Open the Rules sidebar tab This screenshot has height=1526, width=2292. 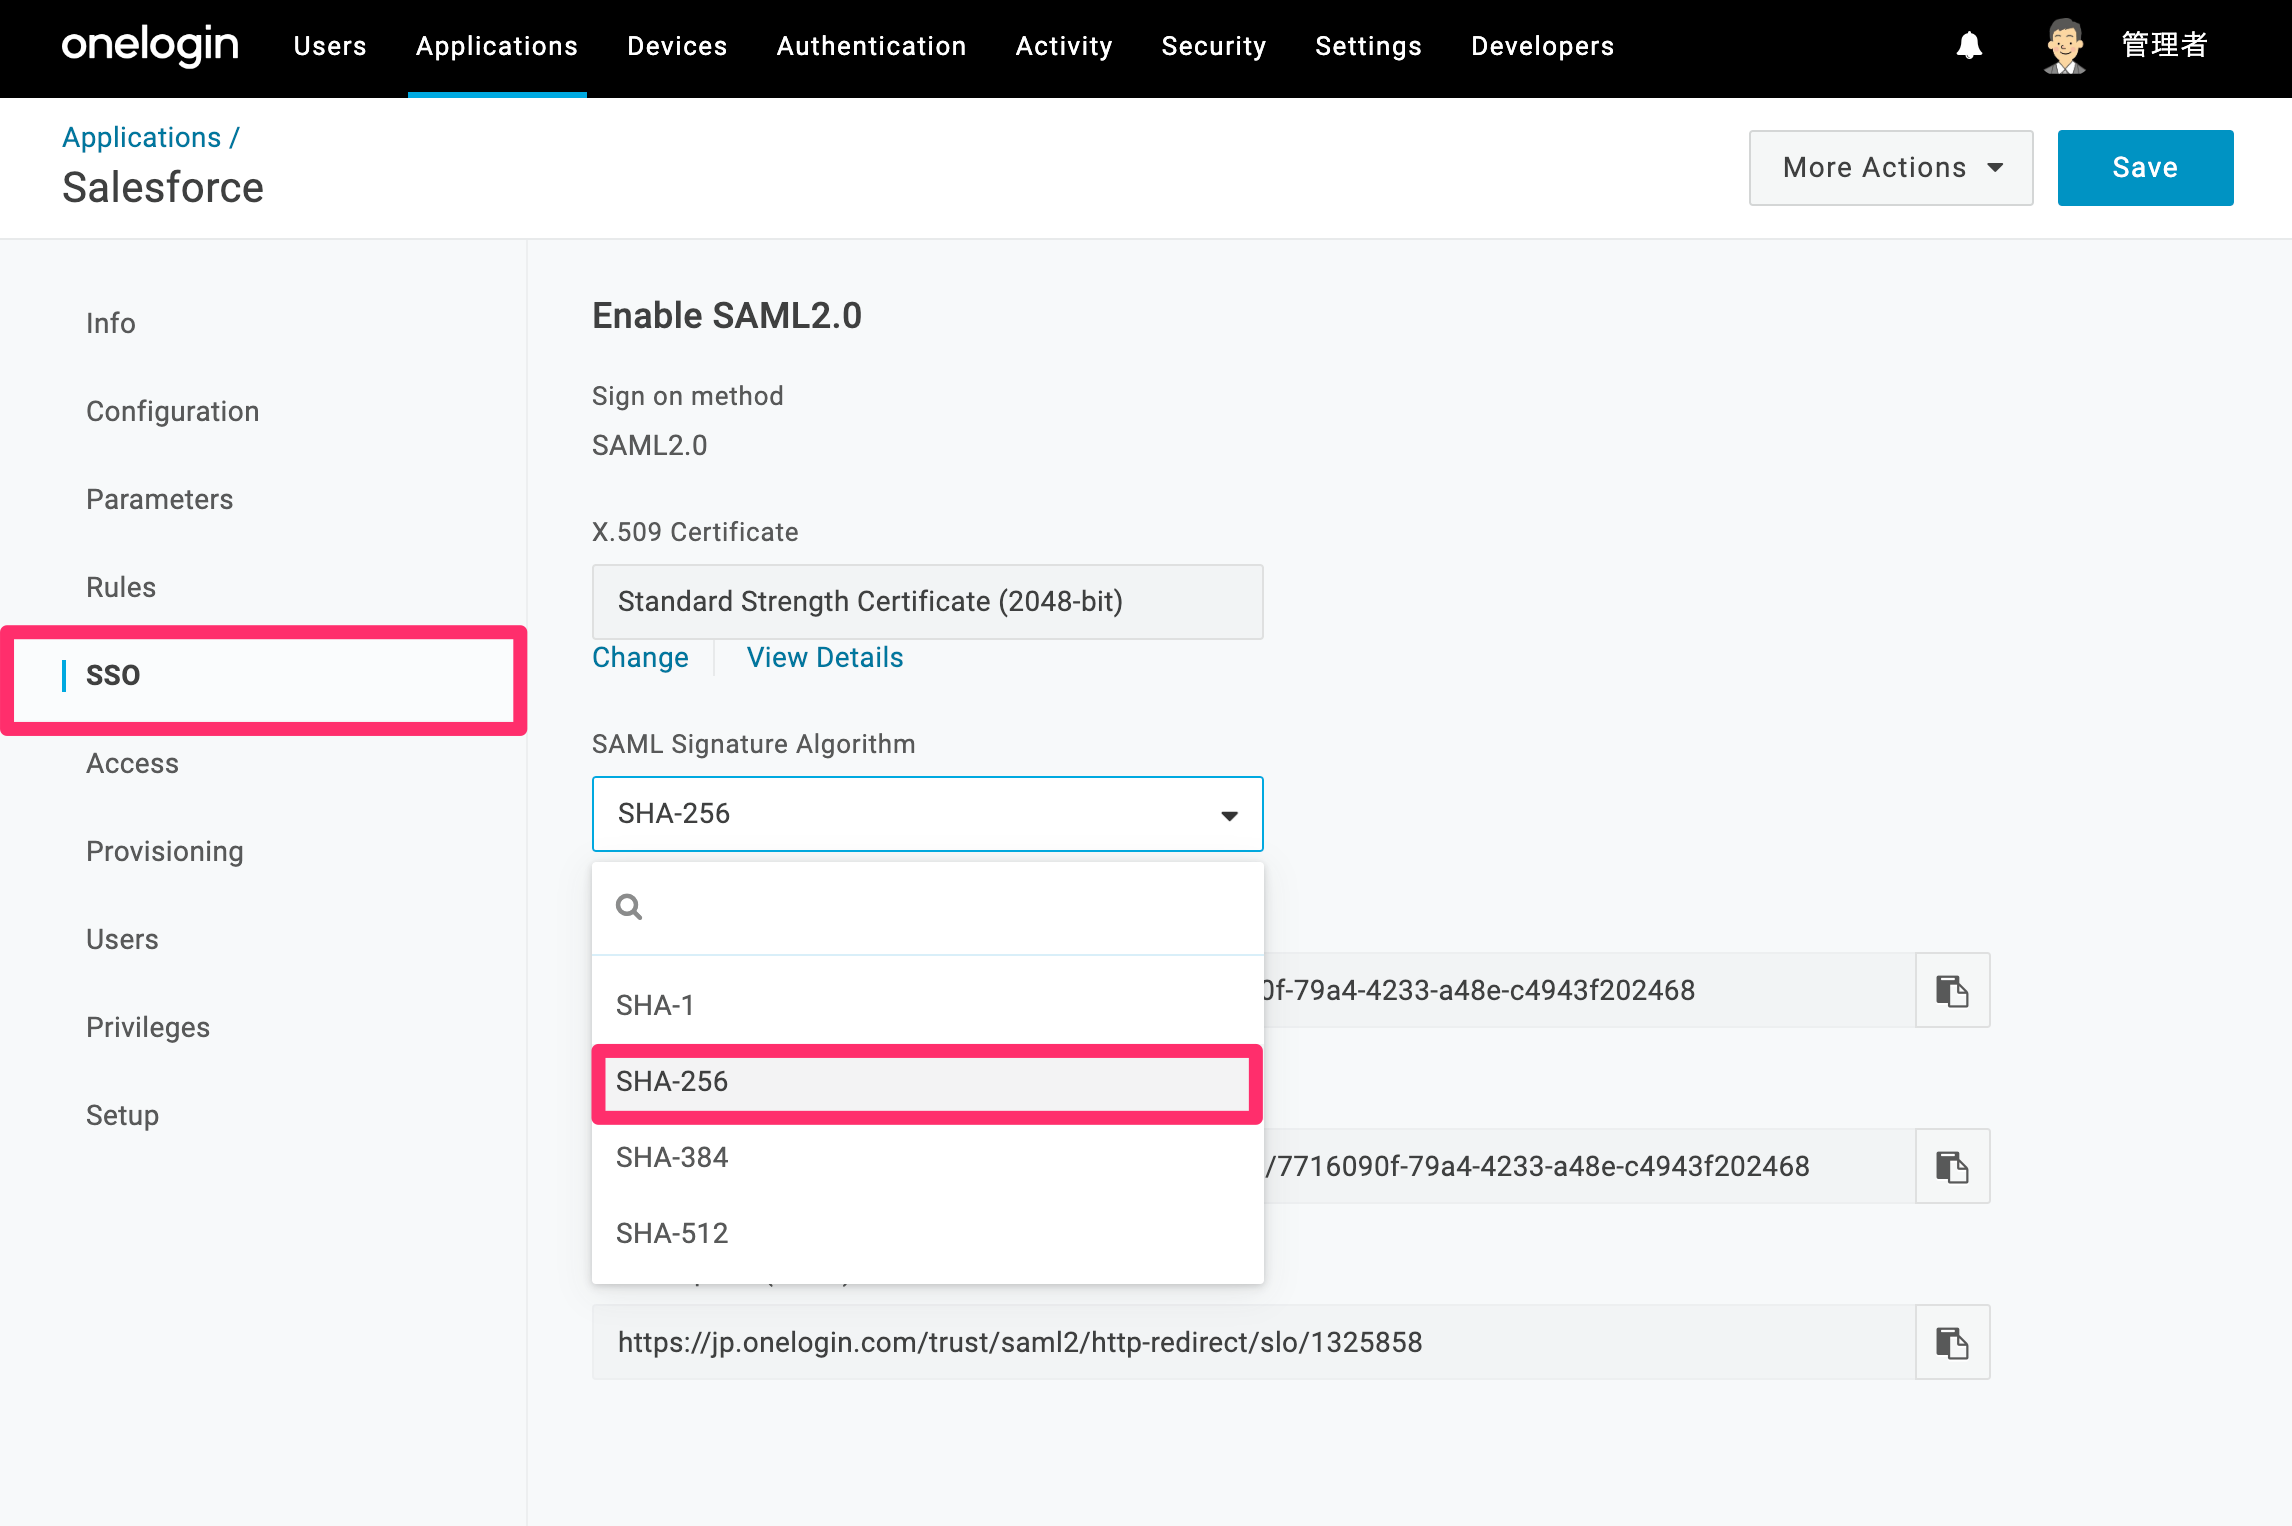pyautogui.click(x=121, y=587)
